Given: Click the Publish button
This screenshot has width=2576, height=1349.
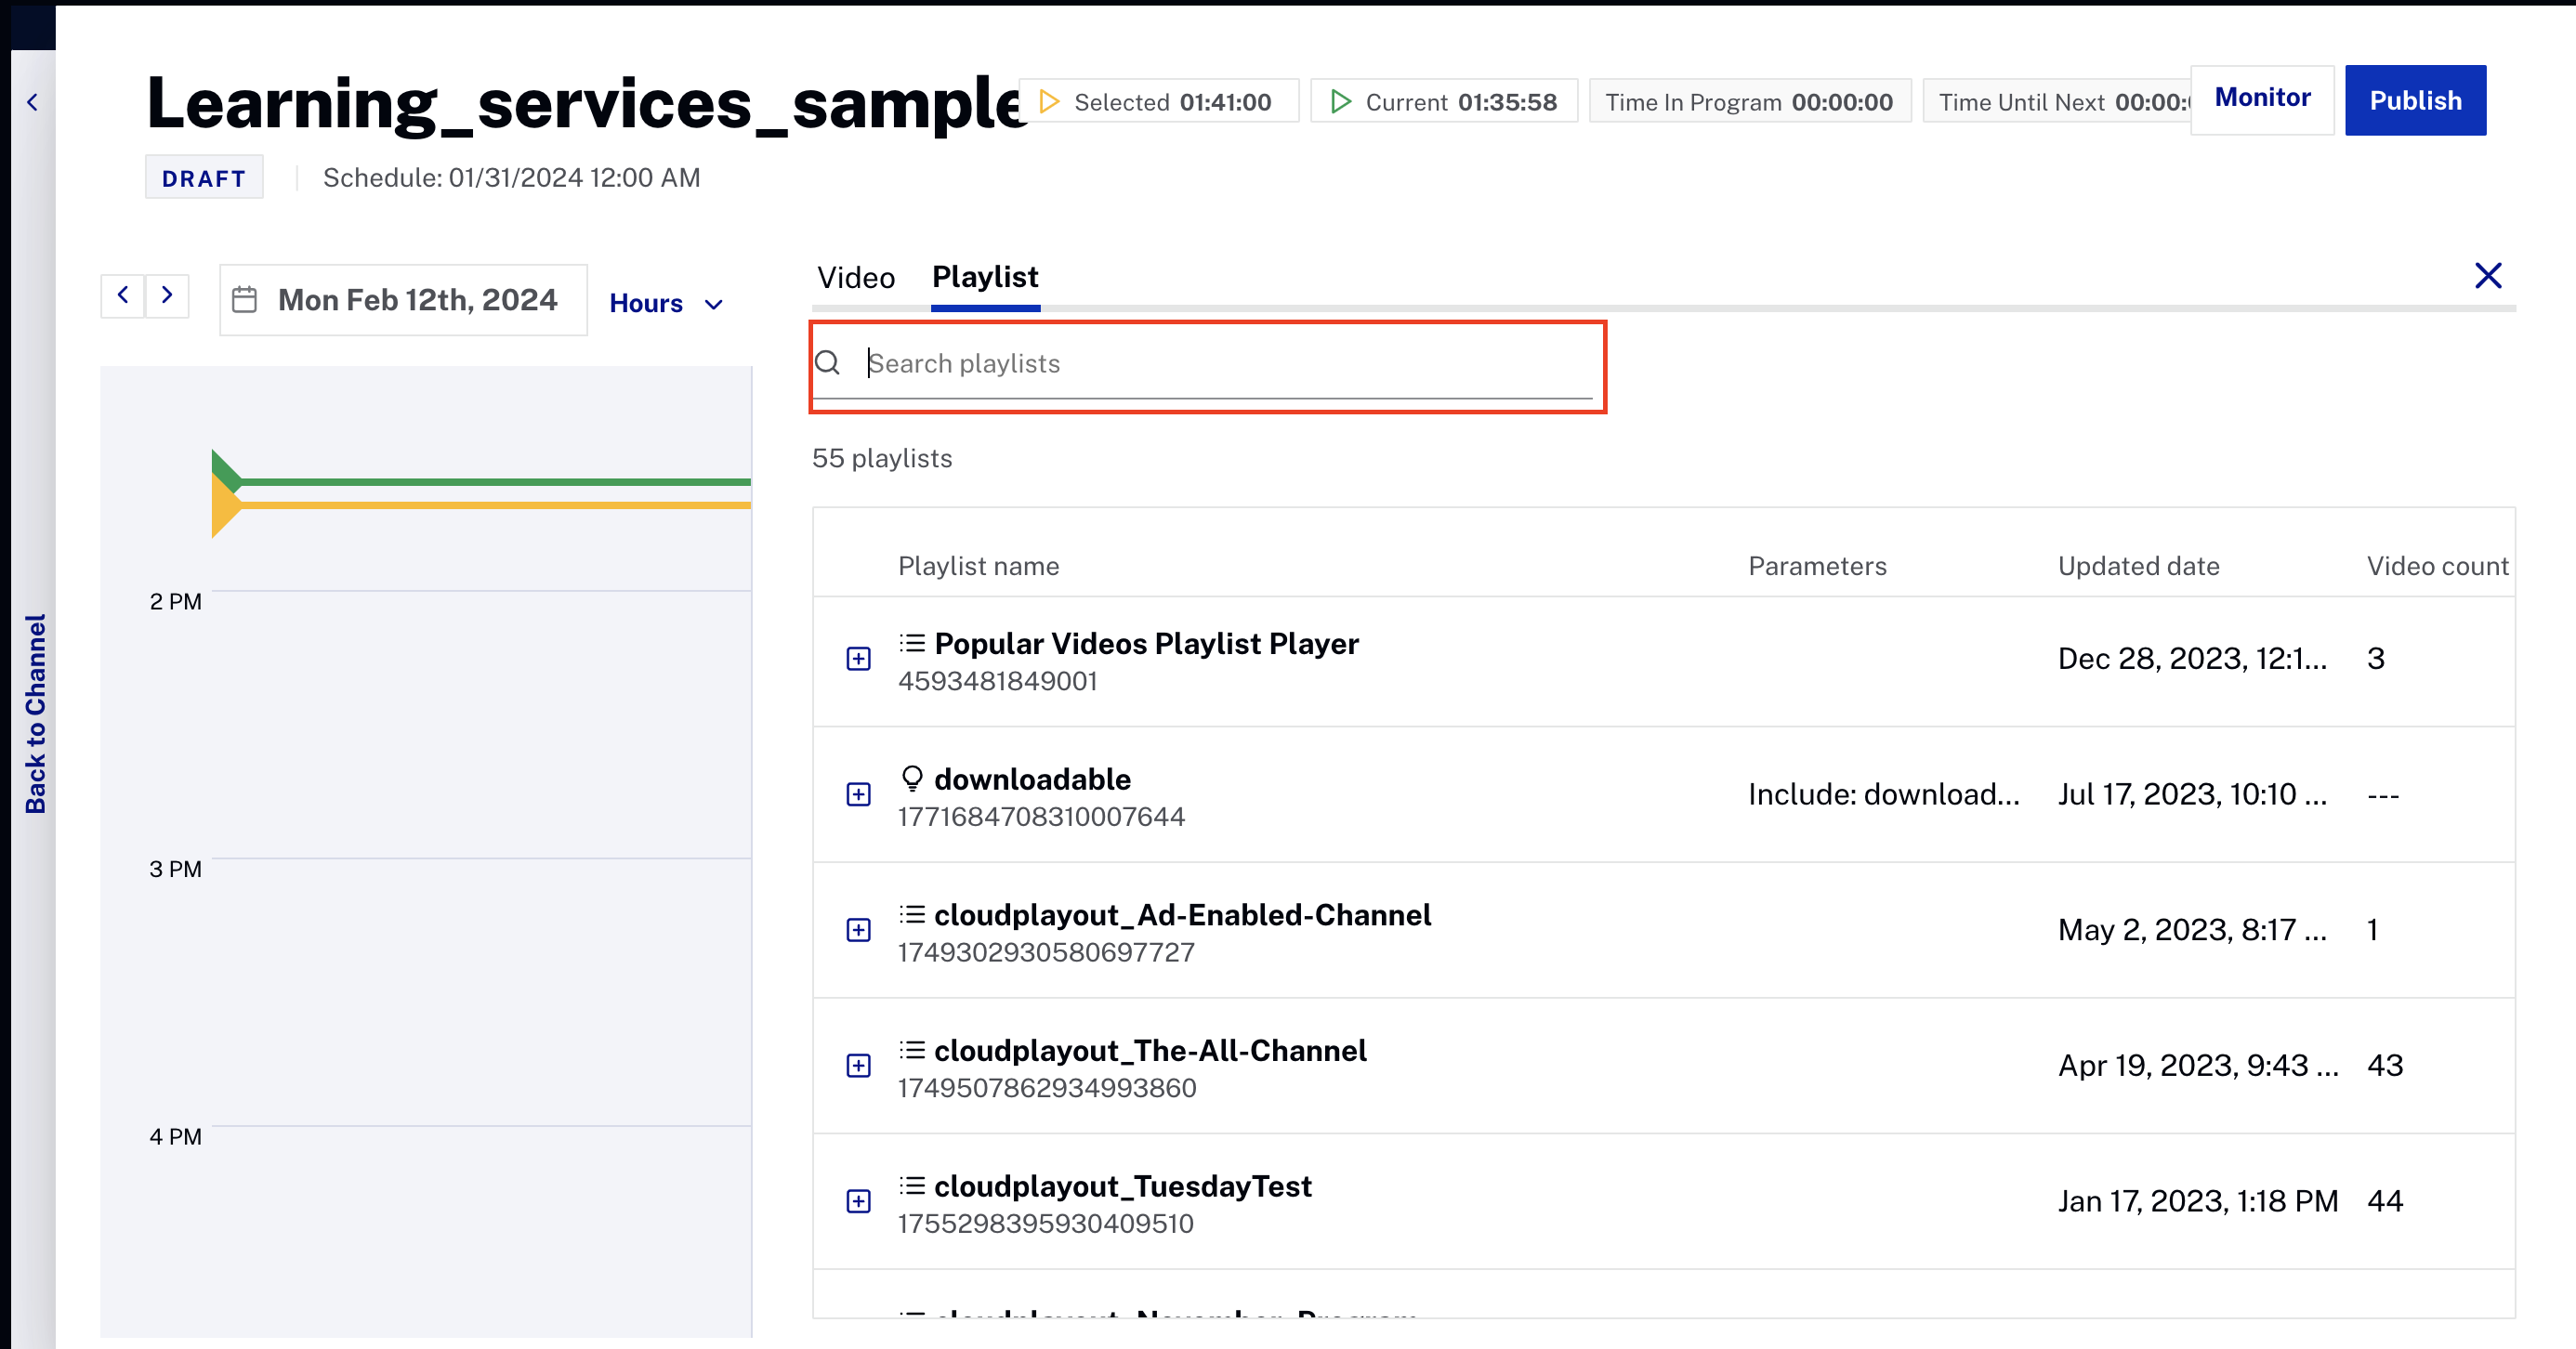Looking at the screenshot, I should pos(2415,100).
